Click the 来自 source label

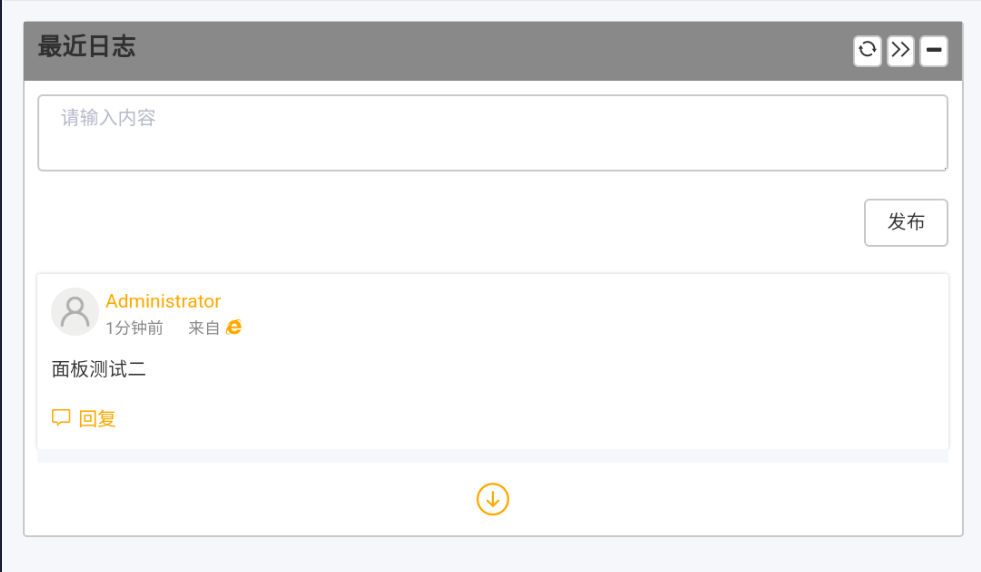(203, 328)
